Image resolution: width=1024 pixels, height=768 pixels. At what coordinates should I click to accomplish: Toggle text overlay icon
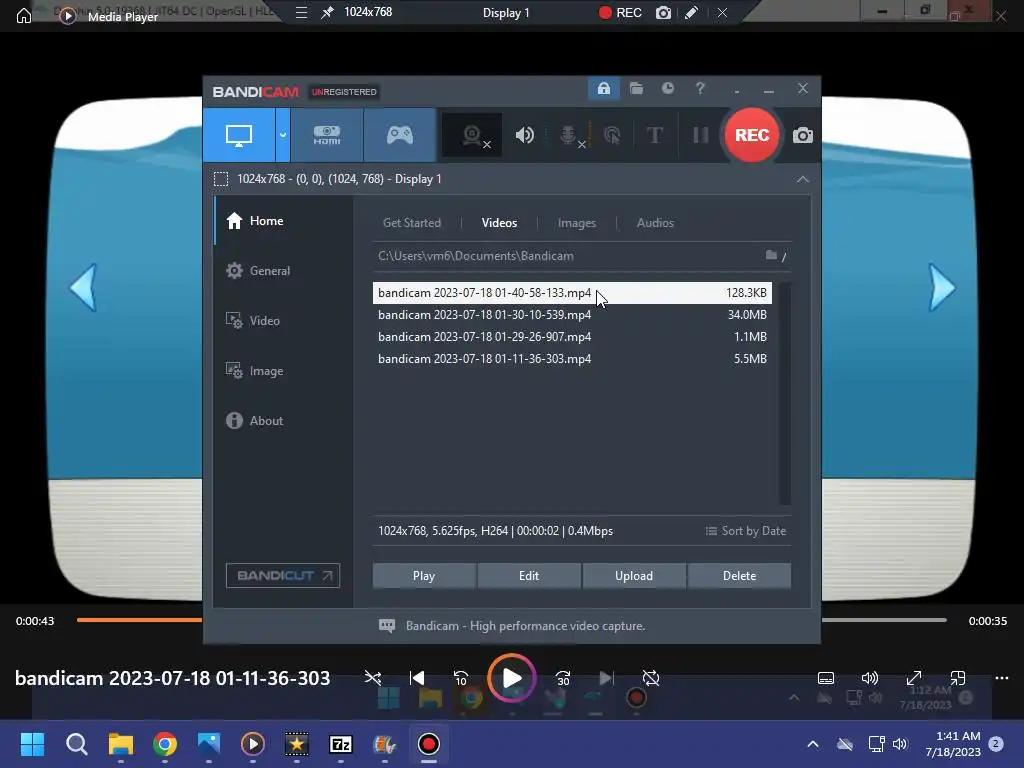[654, 135]
